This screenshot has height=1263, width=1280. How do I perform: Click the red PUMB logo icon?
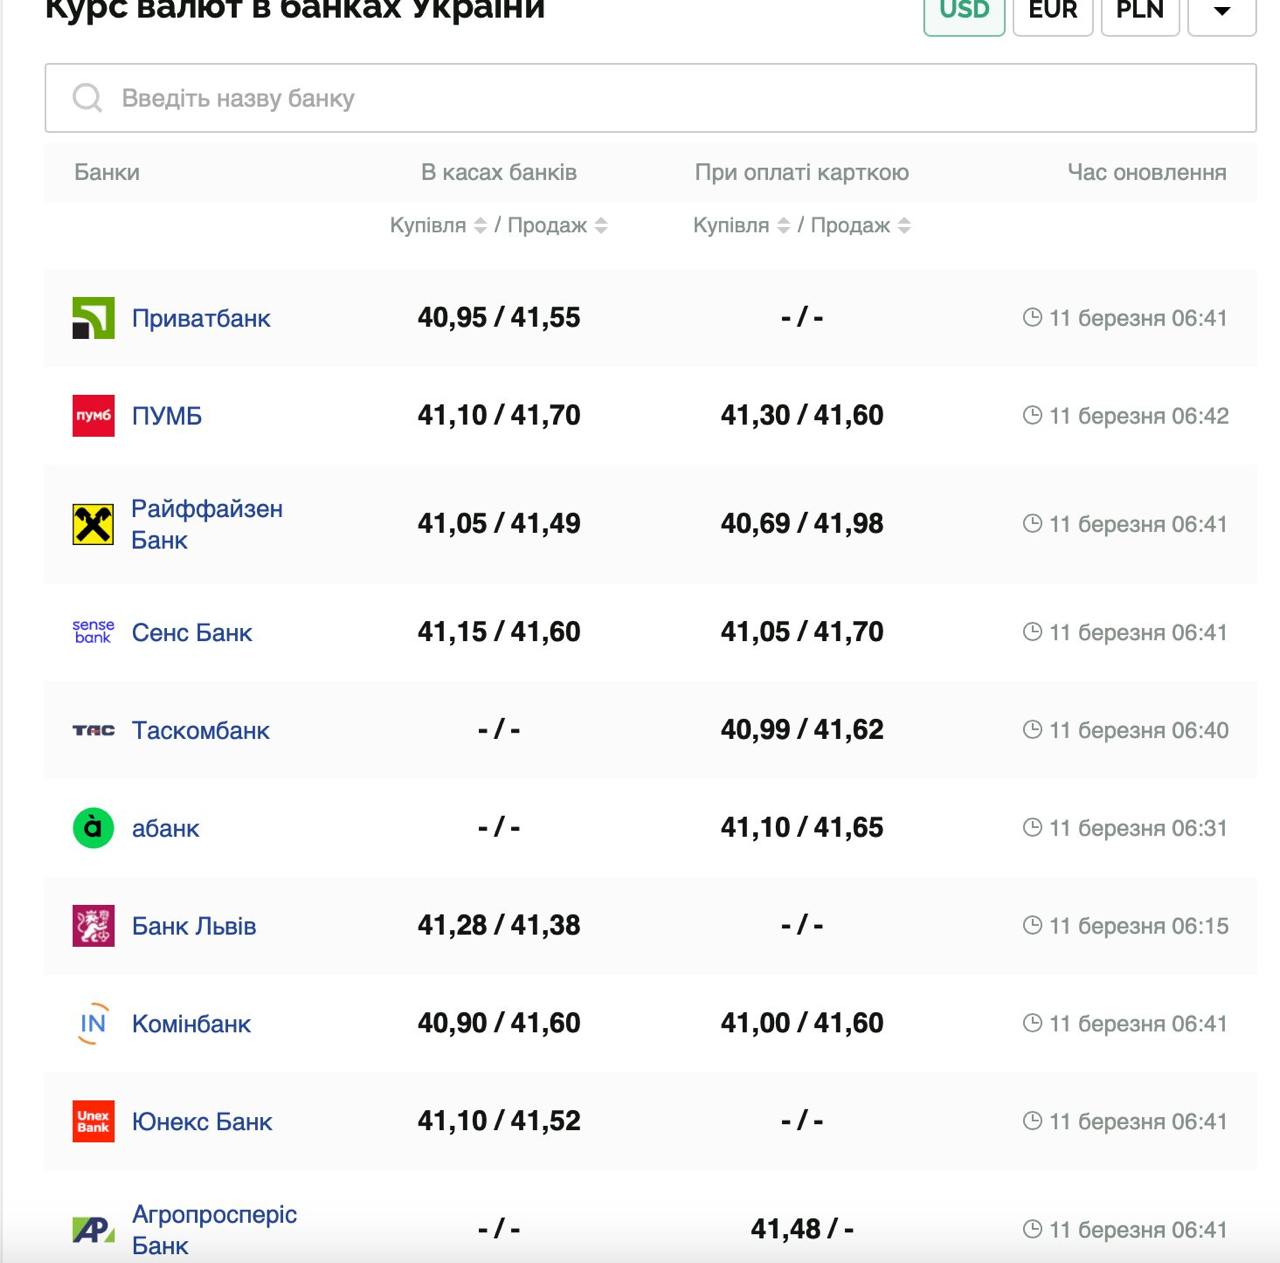(93, 416)
